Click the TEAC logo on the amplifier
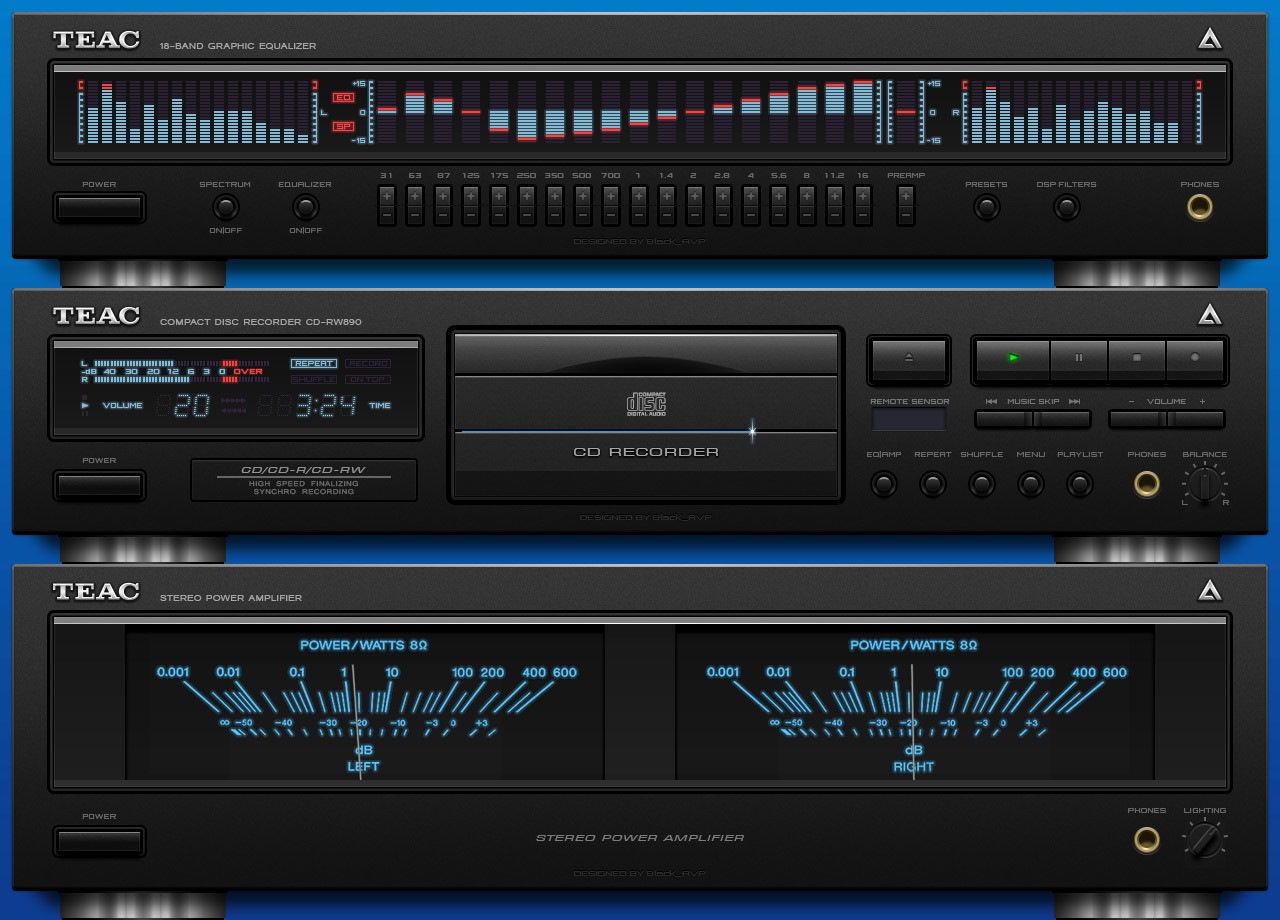The image size is (1280, 920). (x=96, y=591)
